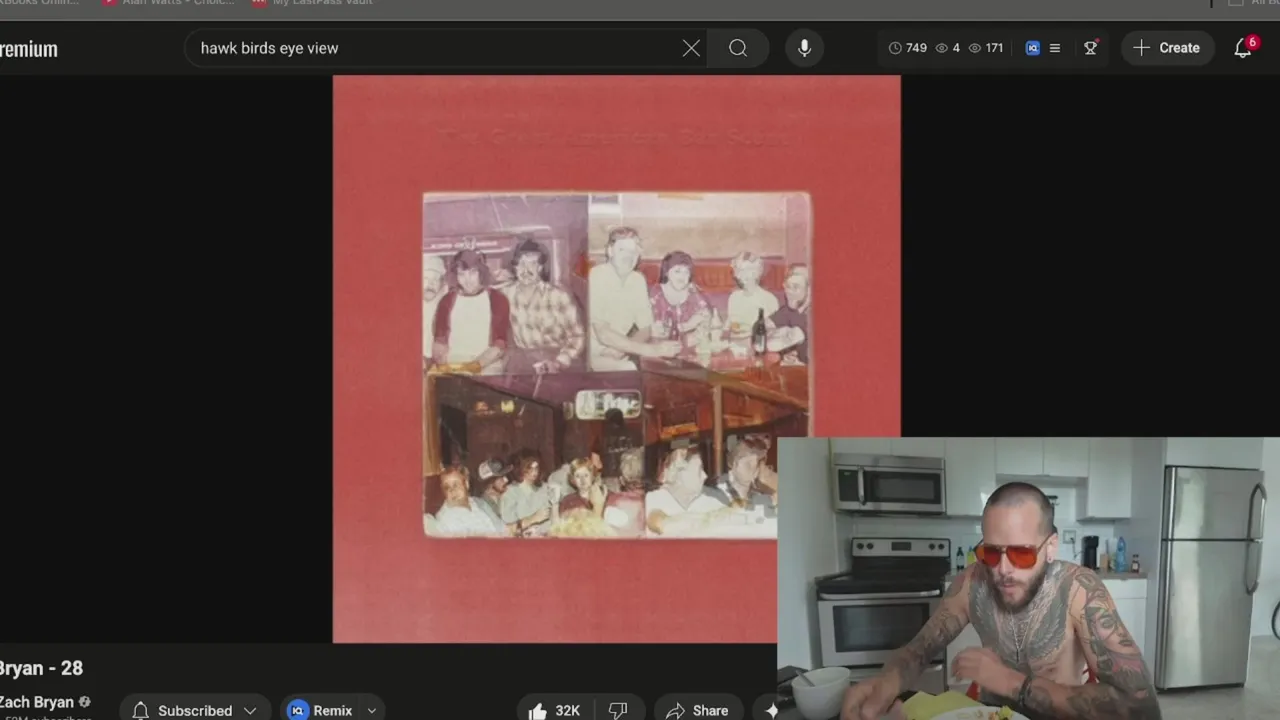Open the Alan Watts bookmark
This screenshot has height=720, width=1280.
pyautogui.click(x=168, y=3)
